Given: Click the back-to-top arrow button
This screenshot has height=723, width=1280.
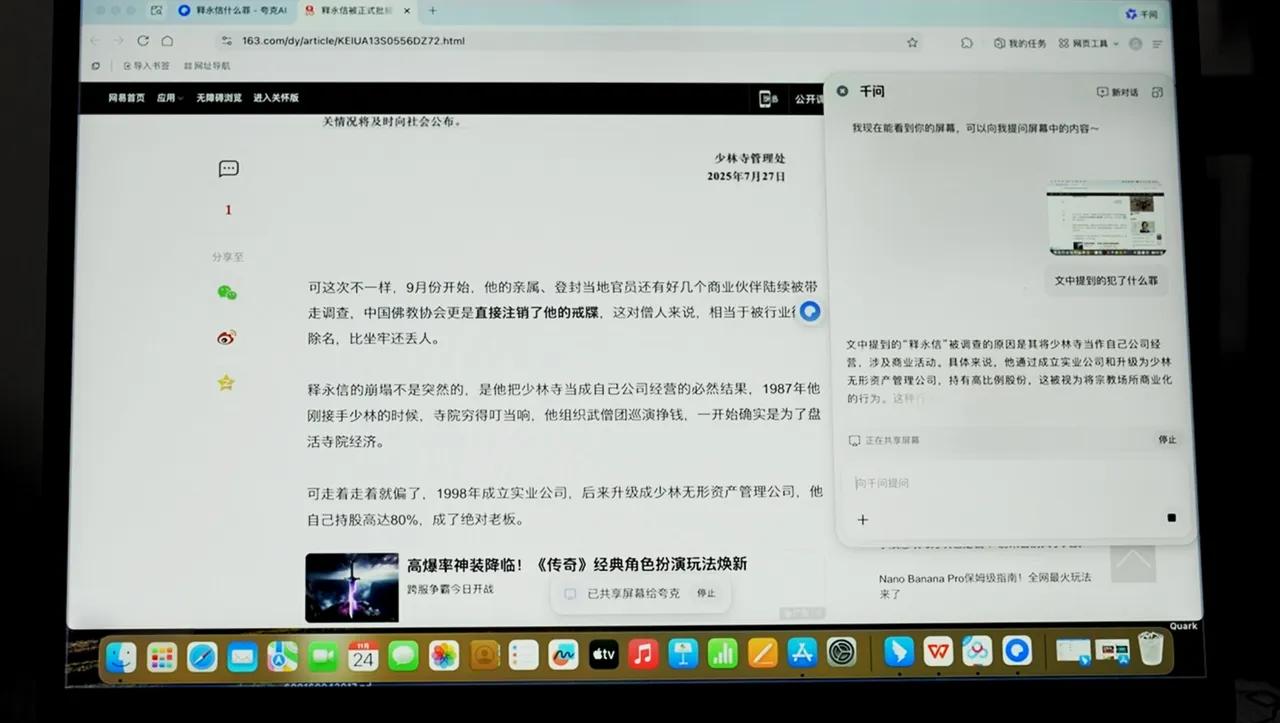Looking at the screenshot, I should 1133,562.
